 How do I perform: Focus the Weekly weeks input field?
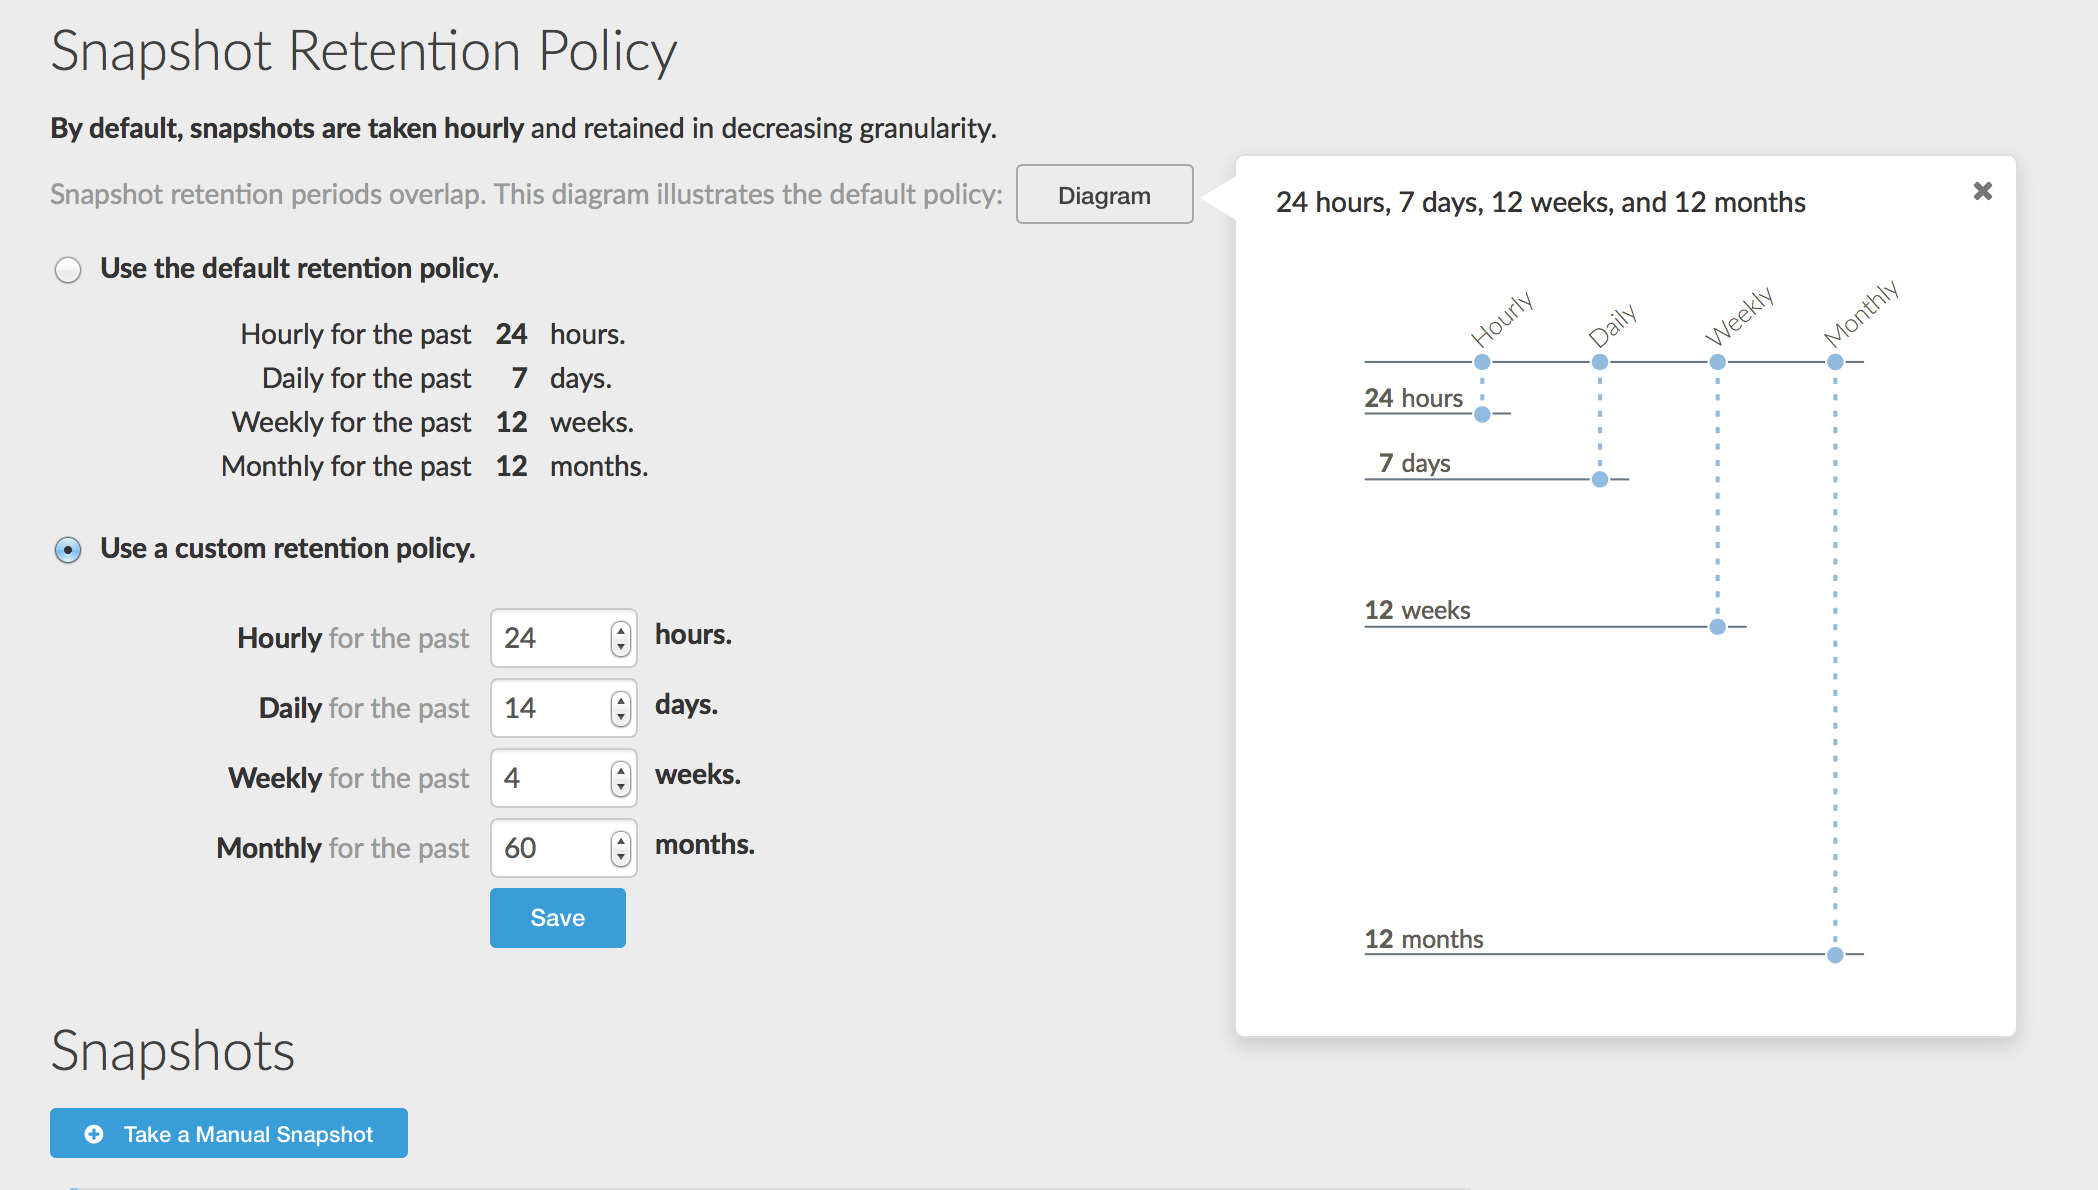coord(552,778)
